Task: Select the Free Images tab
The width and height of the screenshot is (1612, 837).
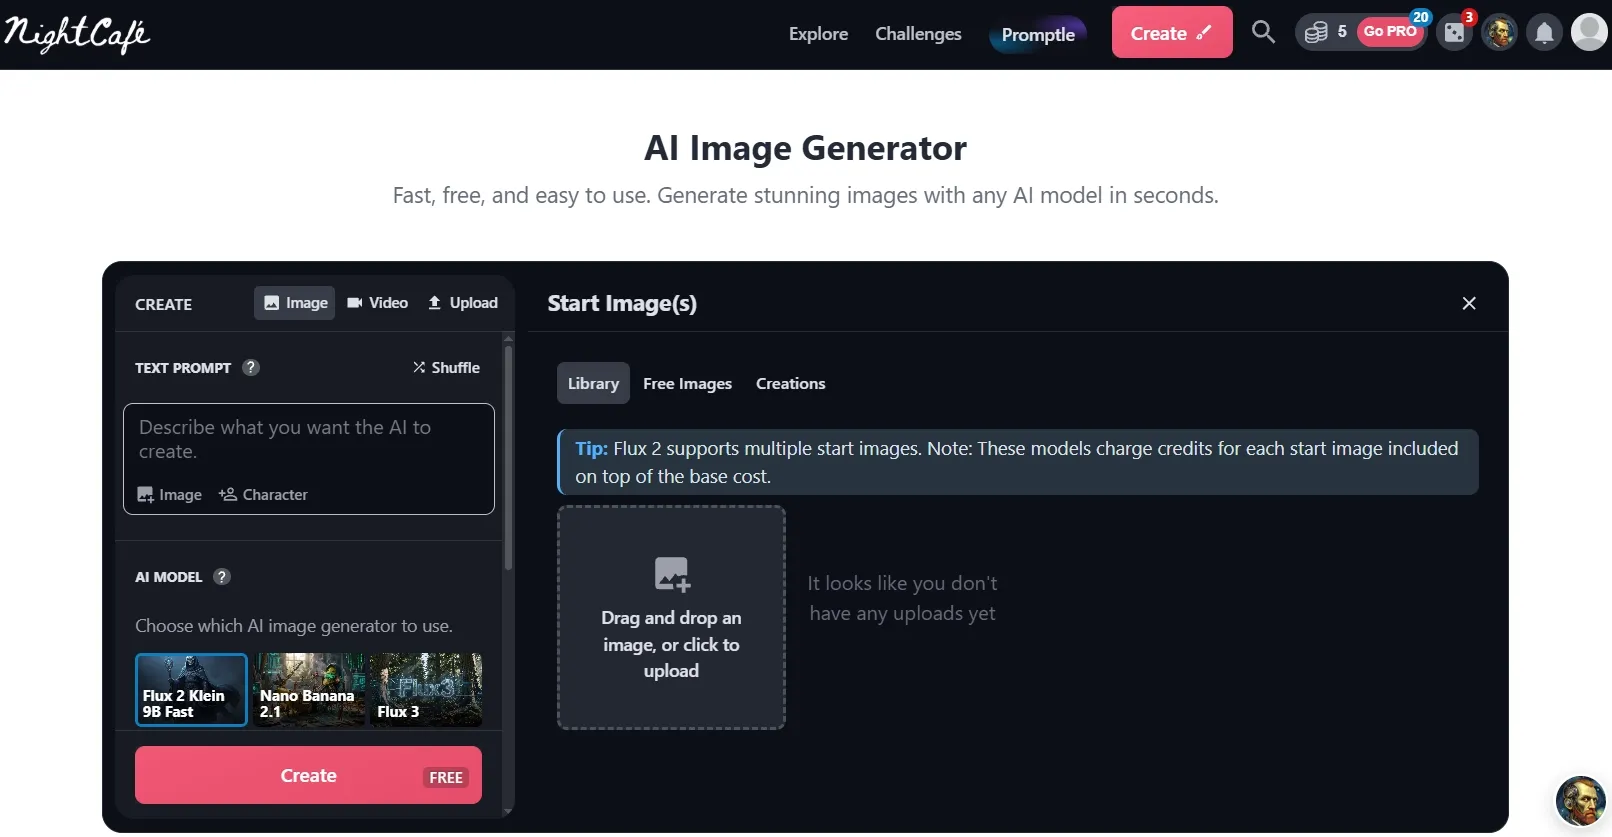Action: (x=687, y=383)
